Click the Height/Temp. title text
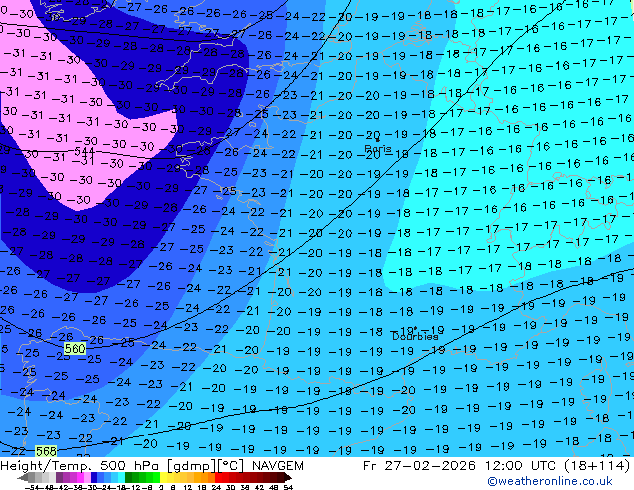 tap(46, 466)
